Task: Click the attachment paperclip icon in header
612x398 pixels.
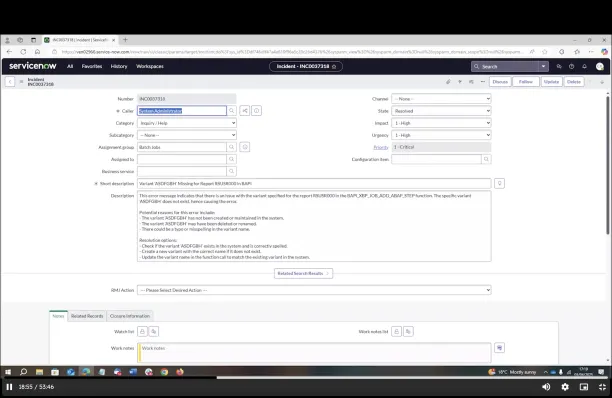Action: click(448, 82)
